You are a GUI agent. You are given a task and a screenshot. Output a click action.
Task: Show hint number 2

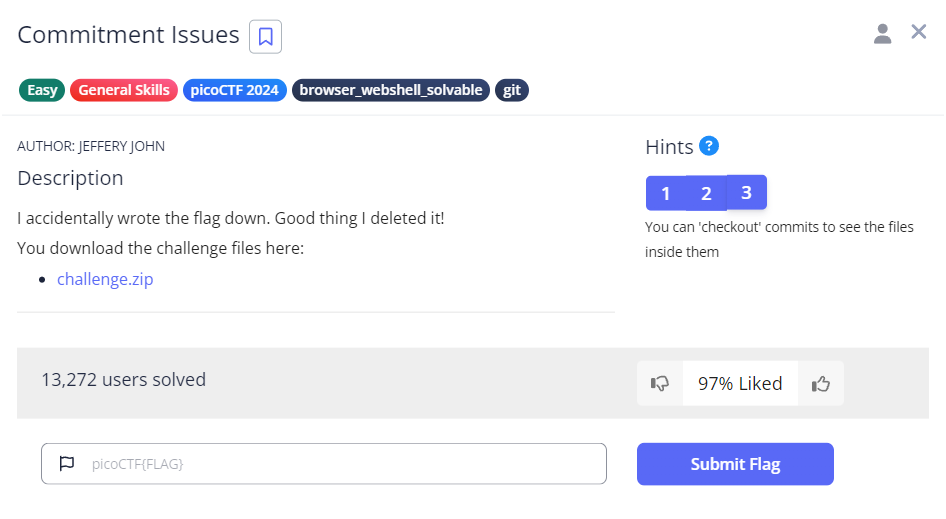pyautogui.click(x=706, y=193)
